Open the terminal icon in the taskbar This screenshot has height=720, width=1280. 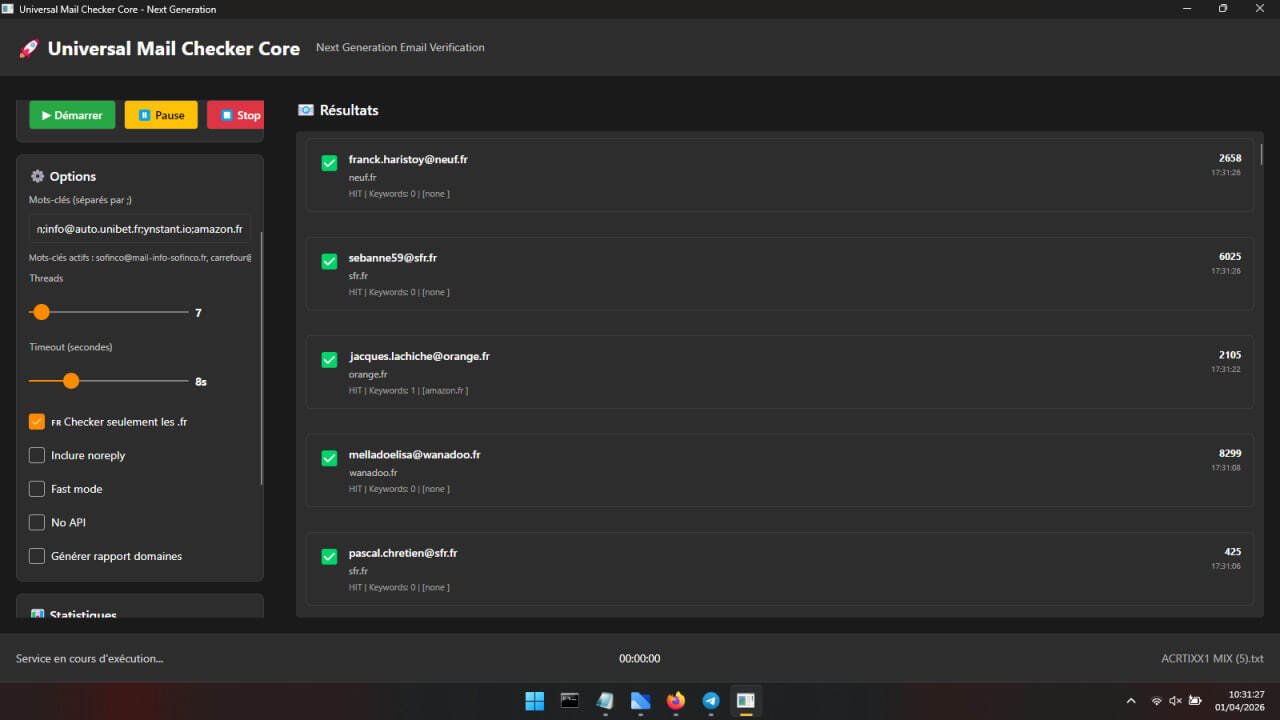tap(570, 701)
